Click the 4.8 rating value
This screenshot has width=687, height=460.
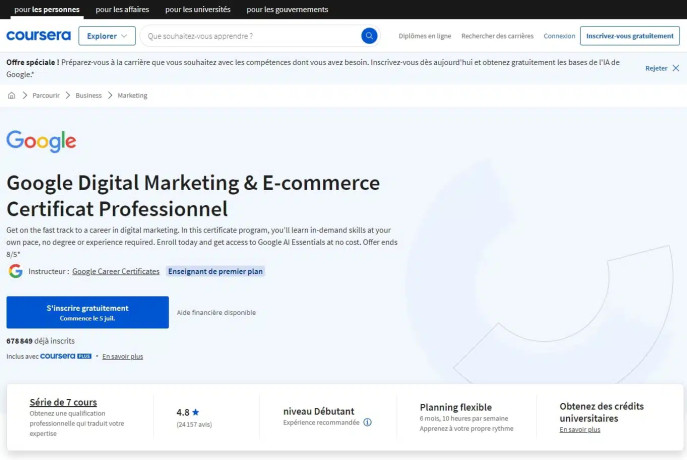(x=183, y=412)
